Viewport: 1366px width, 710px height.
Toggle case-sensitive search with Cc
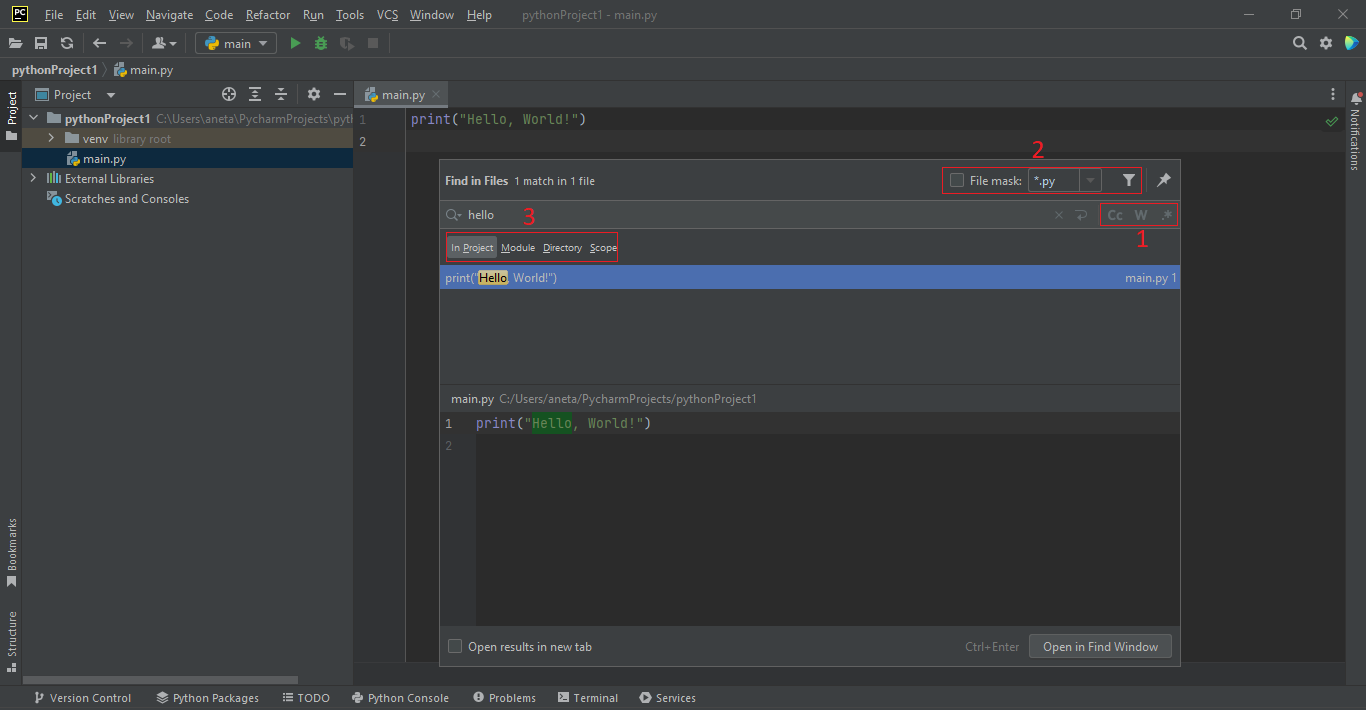1114,214
